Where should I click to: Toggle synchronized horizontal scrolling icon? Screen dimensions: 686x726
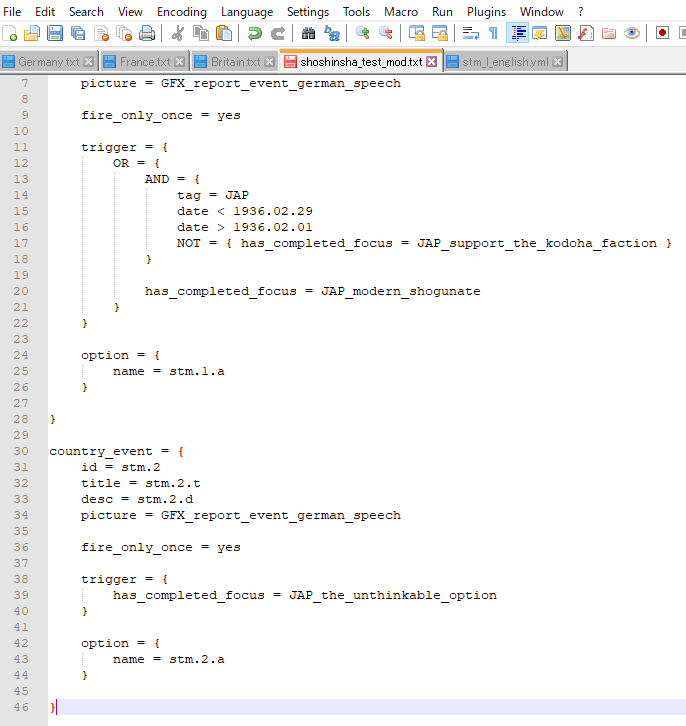440,33
